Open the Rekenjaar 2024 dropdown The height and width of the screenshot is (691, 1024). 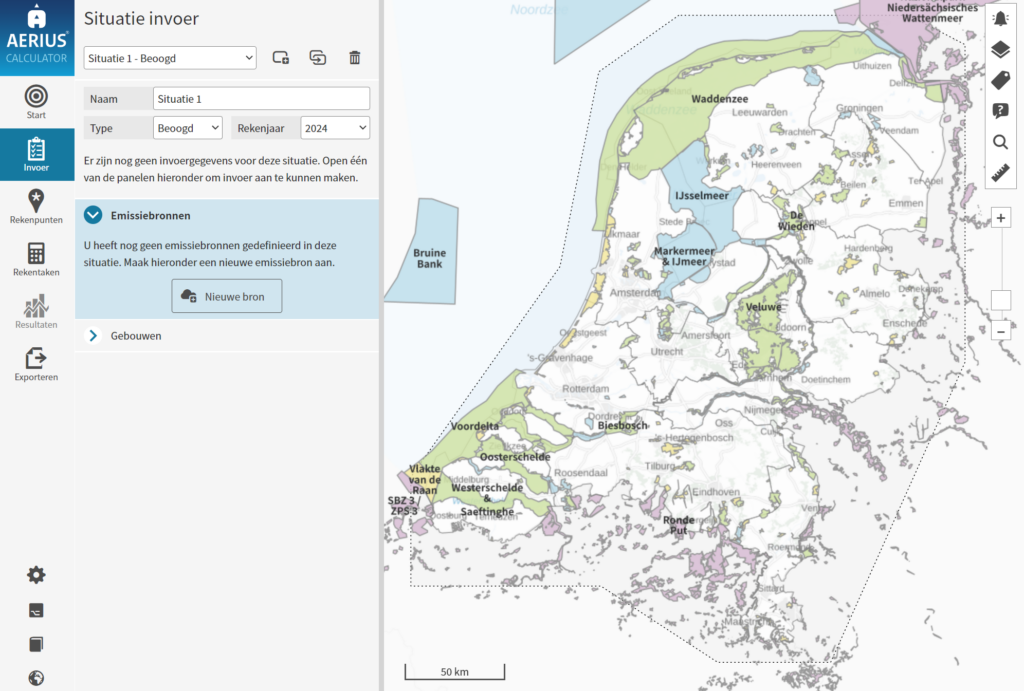coord(335,127)
